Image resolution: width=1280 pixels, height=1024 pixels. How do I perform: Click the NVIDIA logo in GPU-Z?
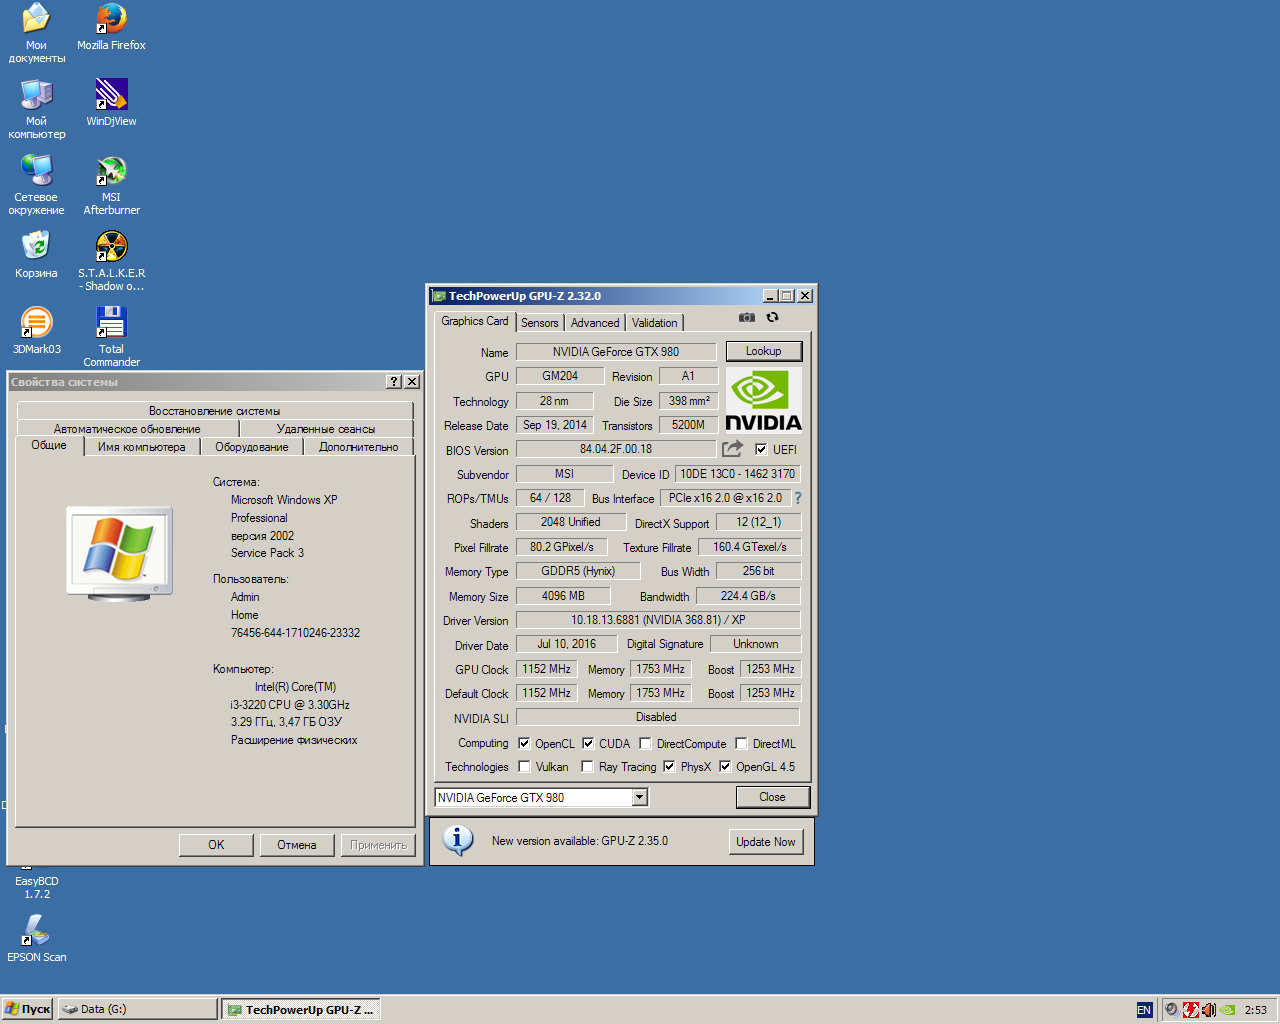click(x=763, y=400)
